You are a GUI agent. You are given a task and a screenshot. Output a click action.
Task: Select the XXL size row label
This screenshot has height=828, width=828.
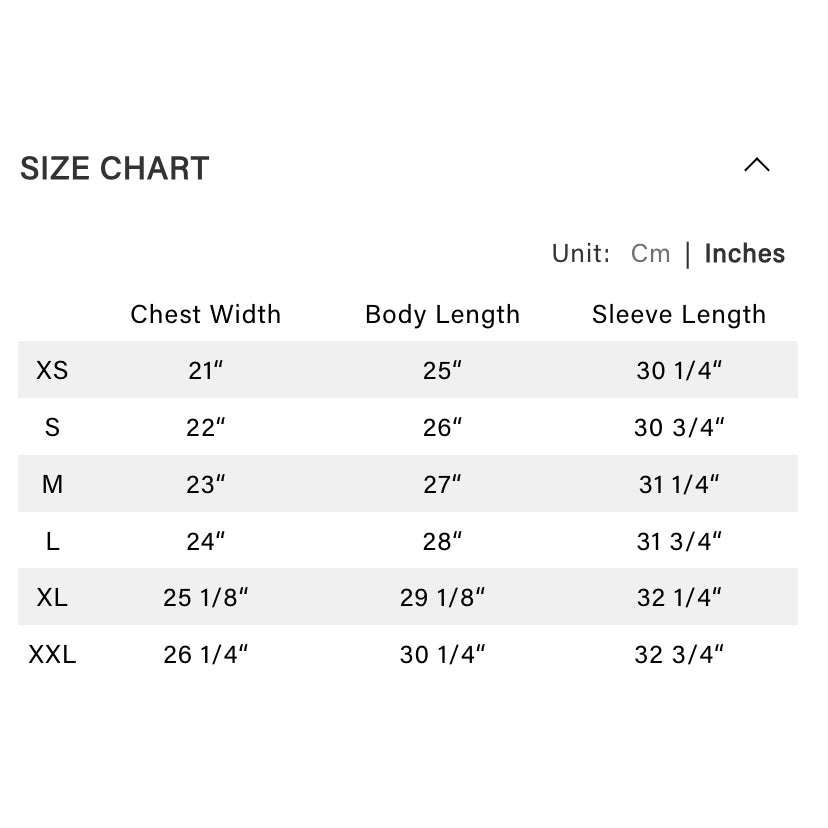(x=52, y=655)
